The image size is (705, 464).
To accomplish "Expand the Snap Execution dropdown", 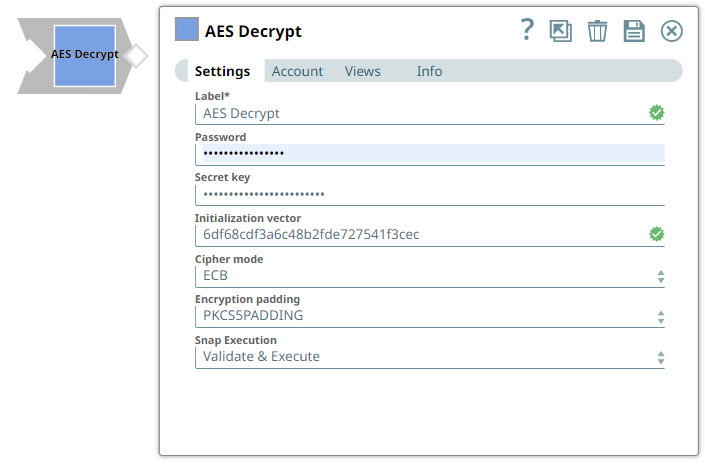I will (x=429, y=357).
